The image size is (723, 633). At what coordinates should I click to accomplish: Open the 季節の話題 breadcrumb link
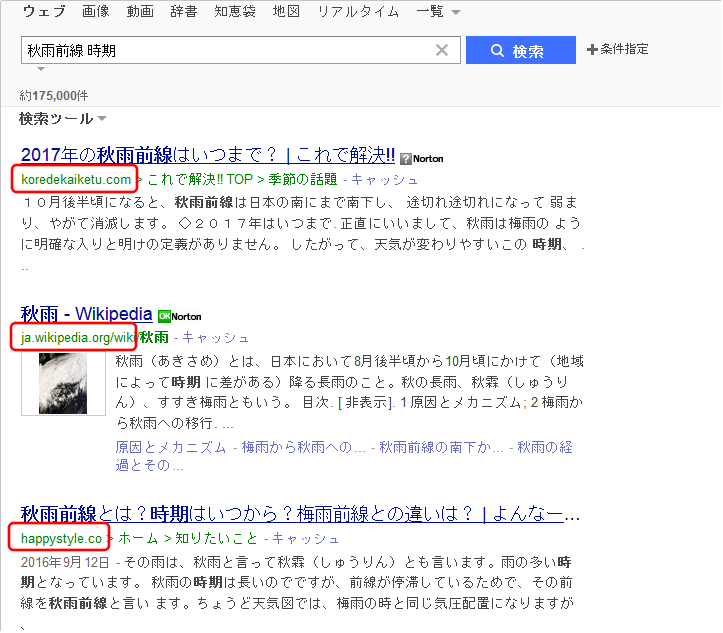(303, 179)
